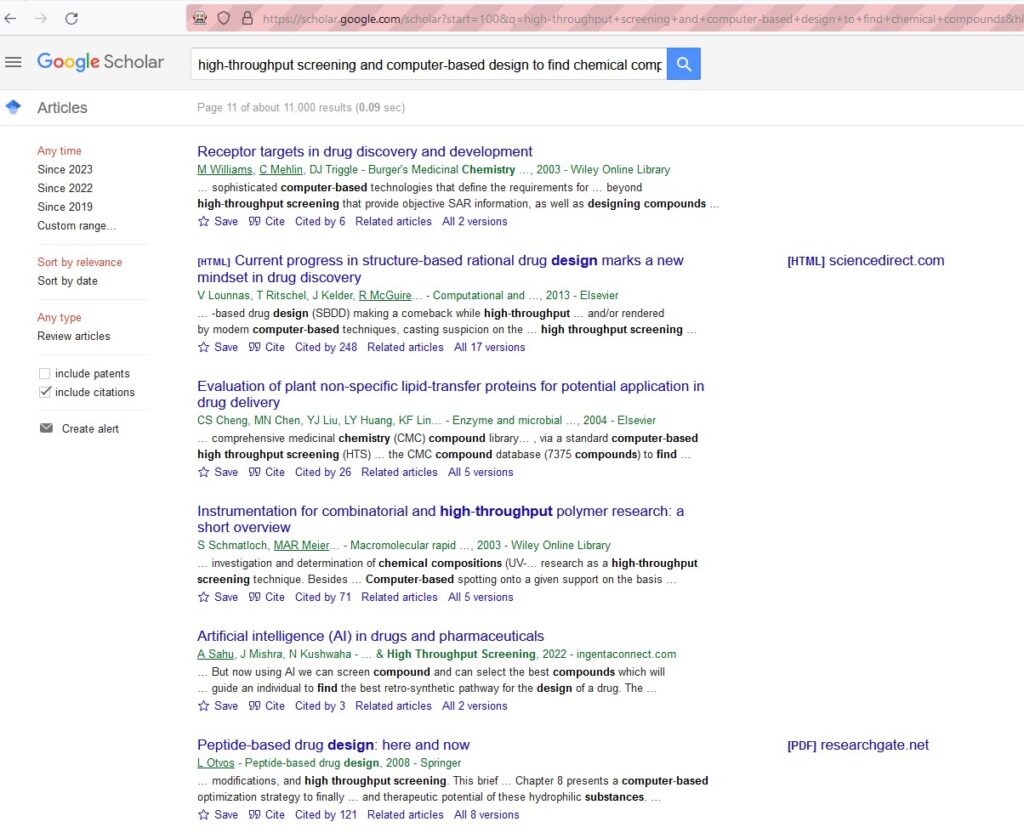Screen dimensions: 1024x833
Task: Open Custom range date filter
Action: pos(76,226)
